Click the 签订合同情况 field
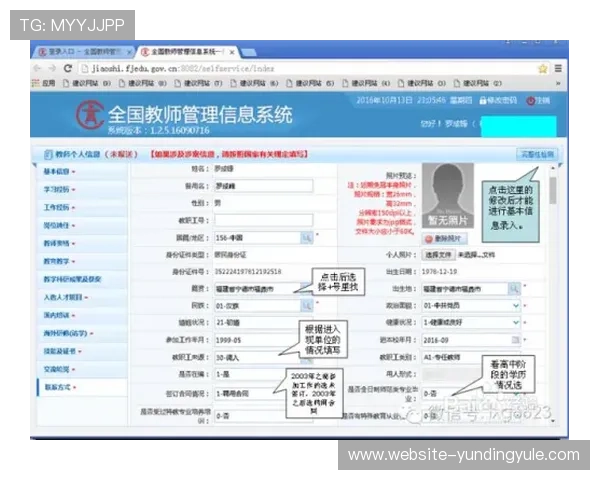This screenshot has width=600, height=480. click(x=250, y=393)
